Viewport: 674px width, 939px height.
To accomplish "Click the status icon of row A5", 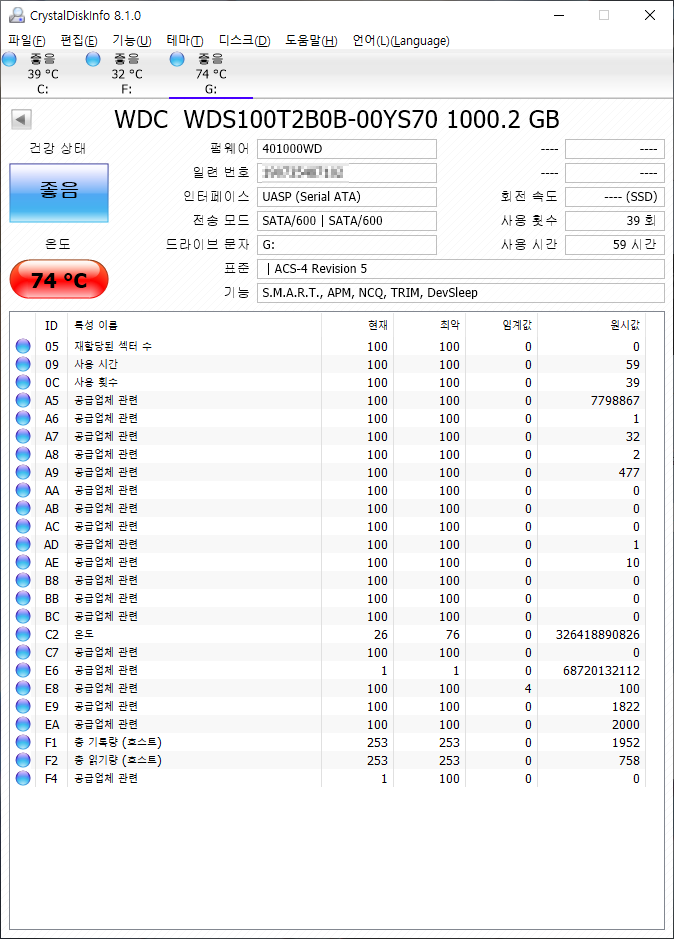I will point(23,400).
